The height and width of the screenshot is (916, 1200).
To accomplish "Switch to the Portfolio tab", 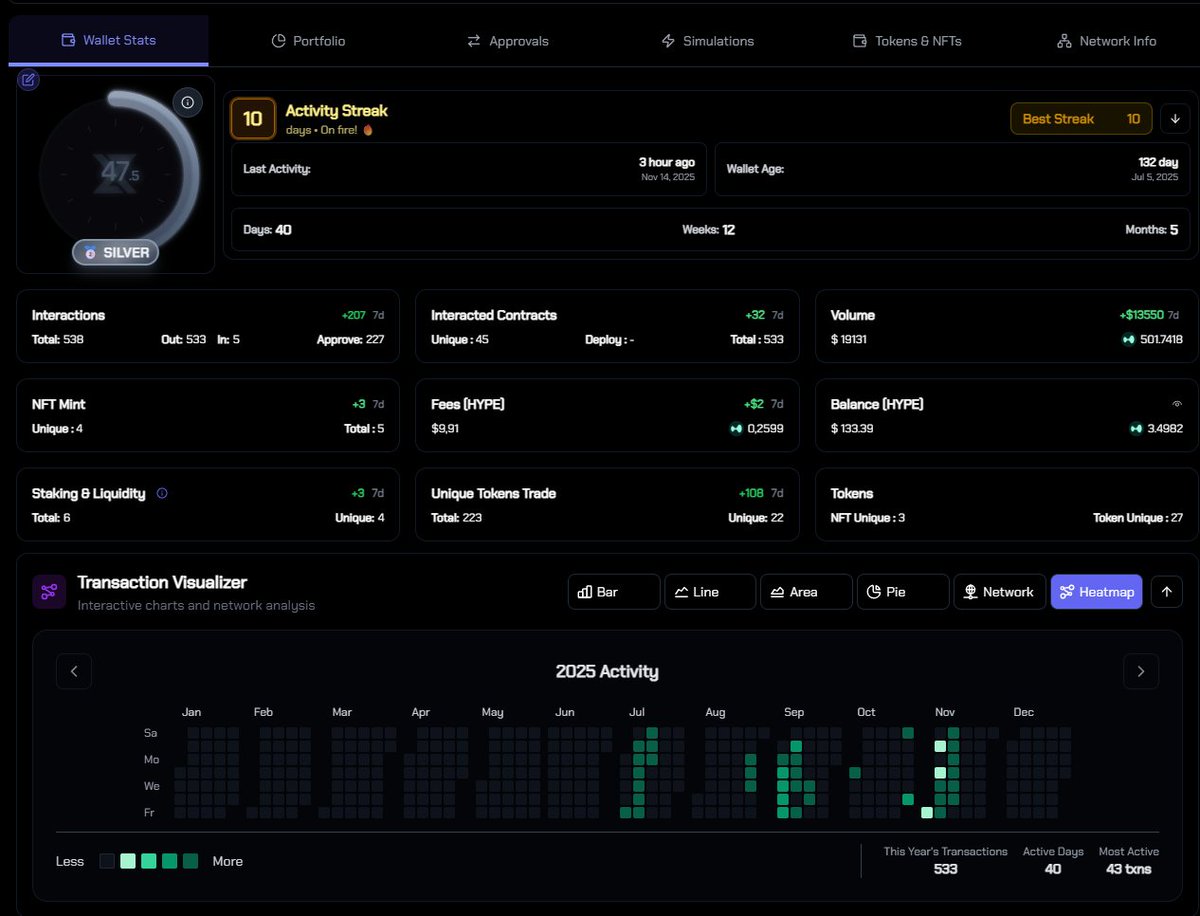I will tap(309, 41).
